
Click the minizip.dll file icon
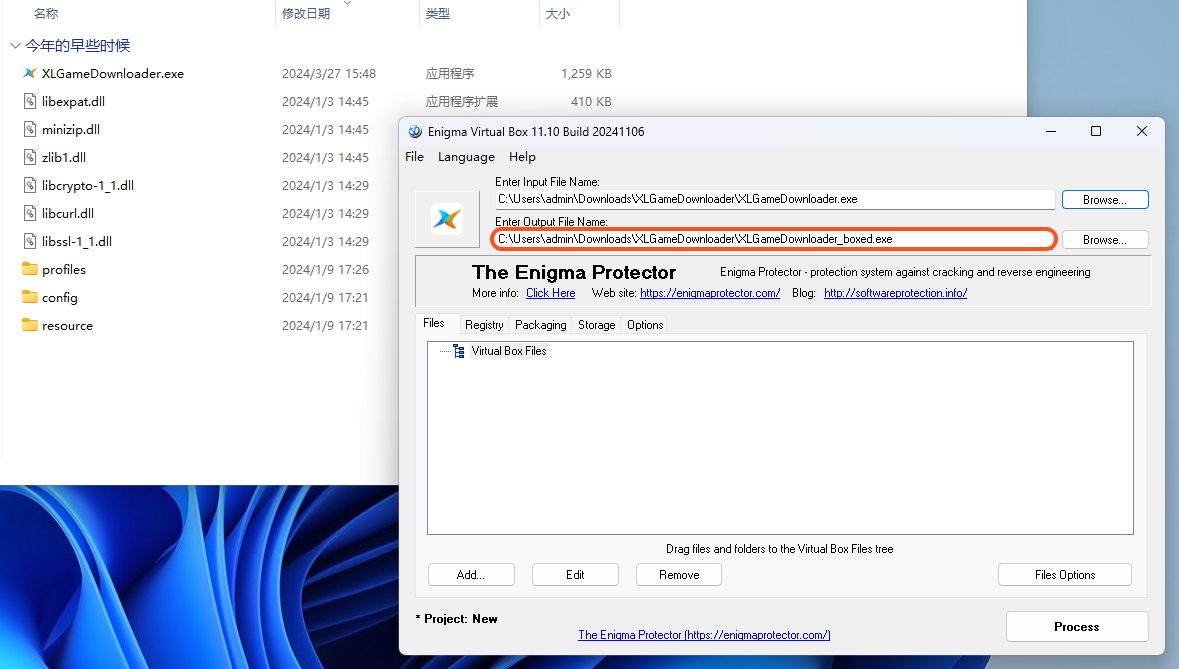click(29, 129)
